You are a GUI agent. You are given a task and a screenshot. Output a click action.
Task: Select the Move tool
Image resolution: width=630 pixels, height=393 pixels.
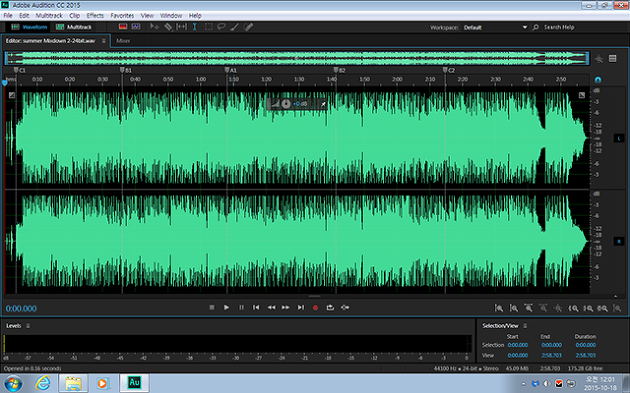(x=154, y=27)
